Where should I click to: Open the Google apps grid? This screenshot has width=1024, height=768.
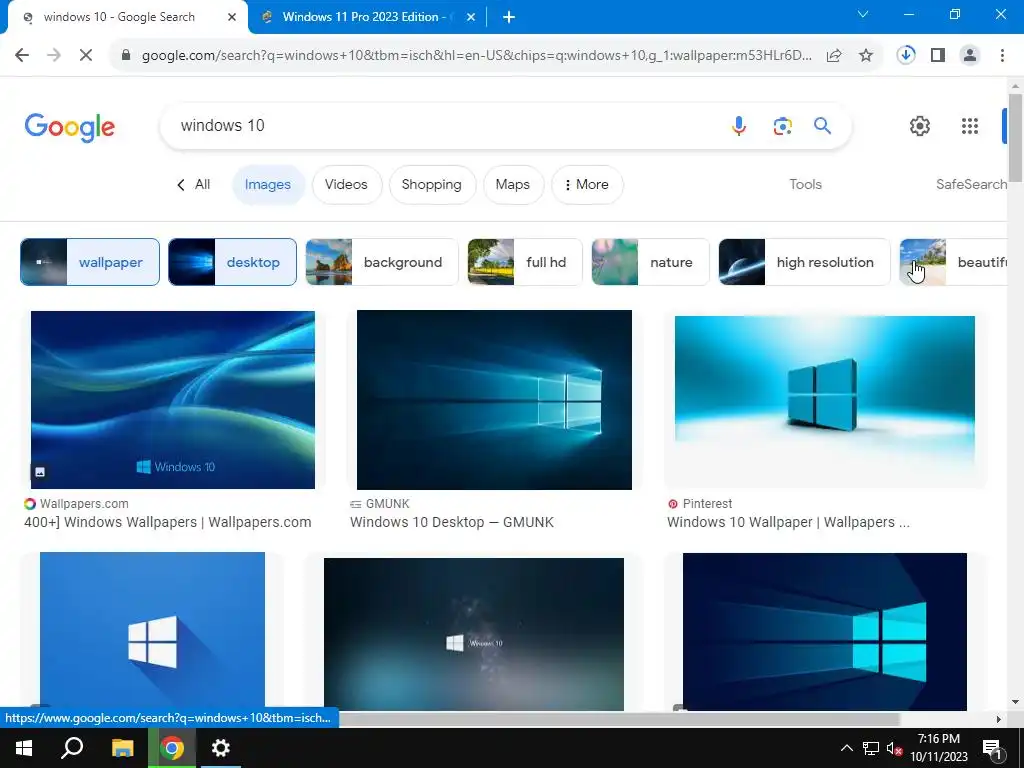970,126
